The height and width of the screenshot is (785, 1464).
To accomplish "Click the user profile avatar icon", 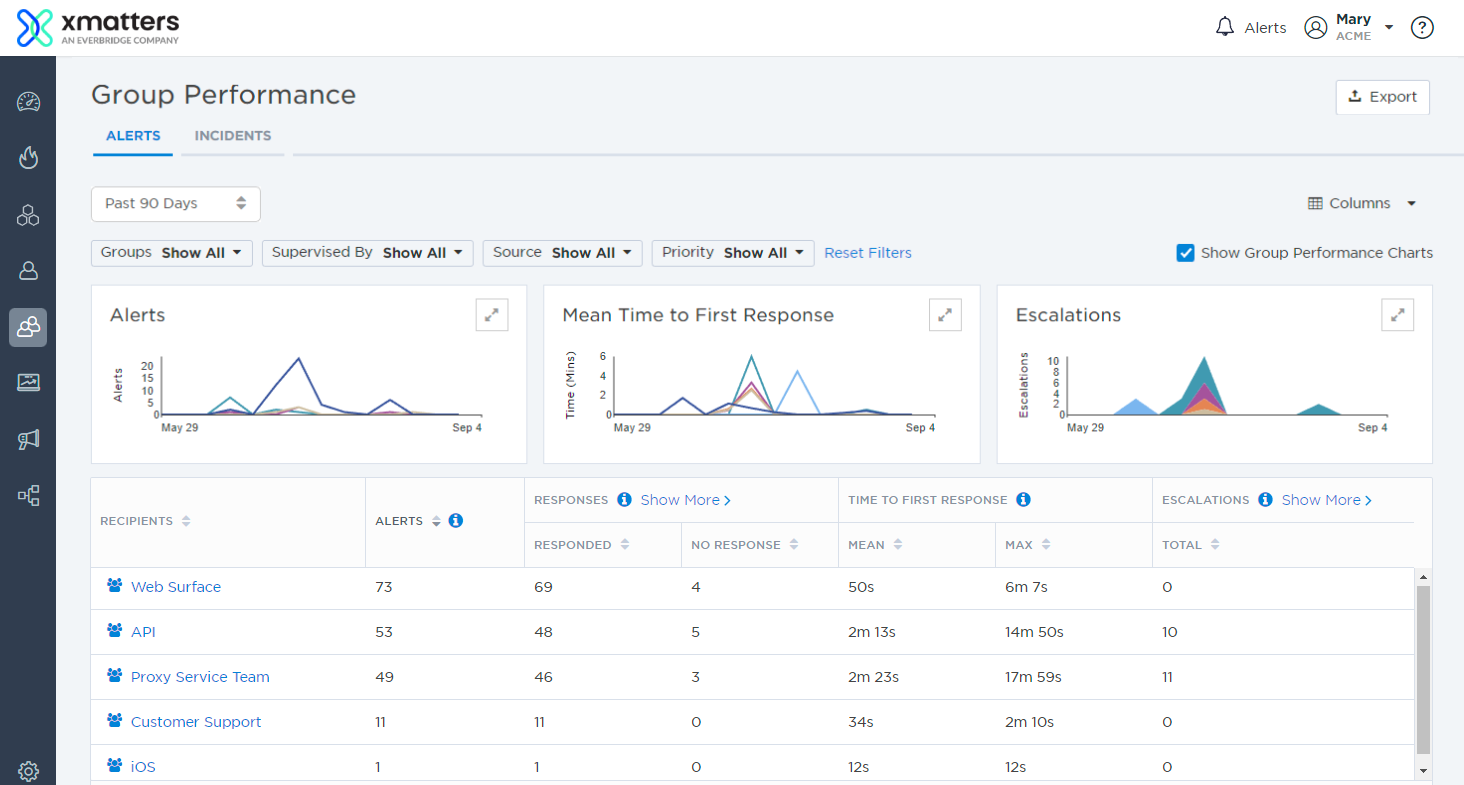I will [x=1316, y=27].
